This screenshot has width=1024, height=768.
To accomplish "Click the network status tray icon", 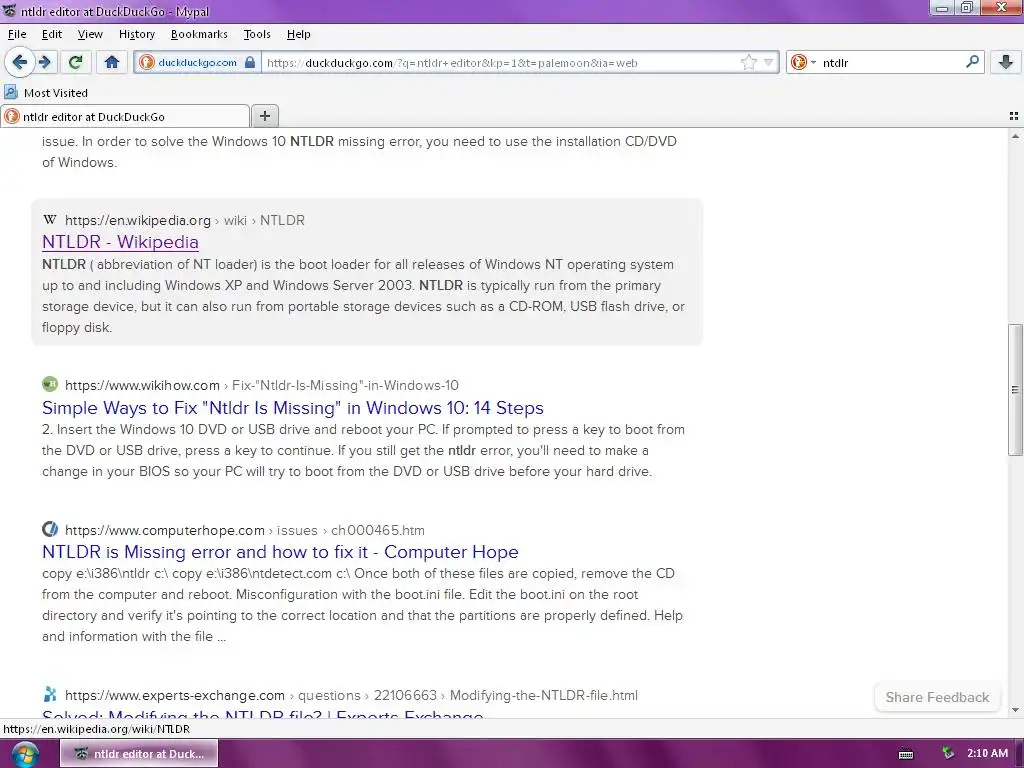I will pos(948,754).
